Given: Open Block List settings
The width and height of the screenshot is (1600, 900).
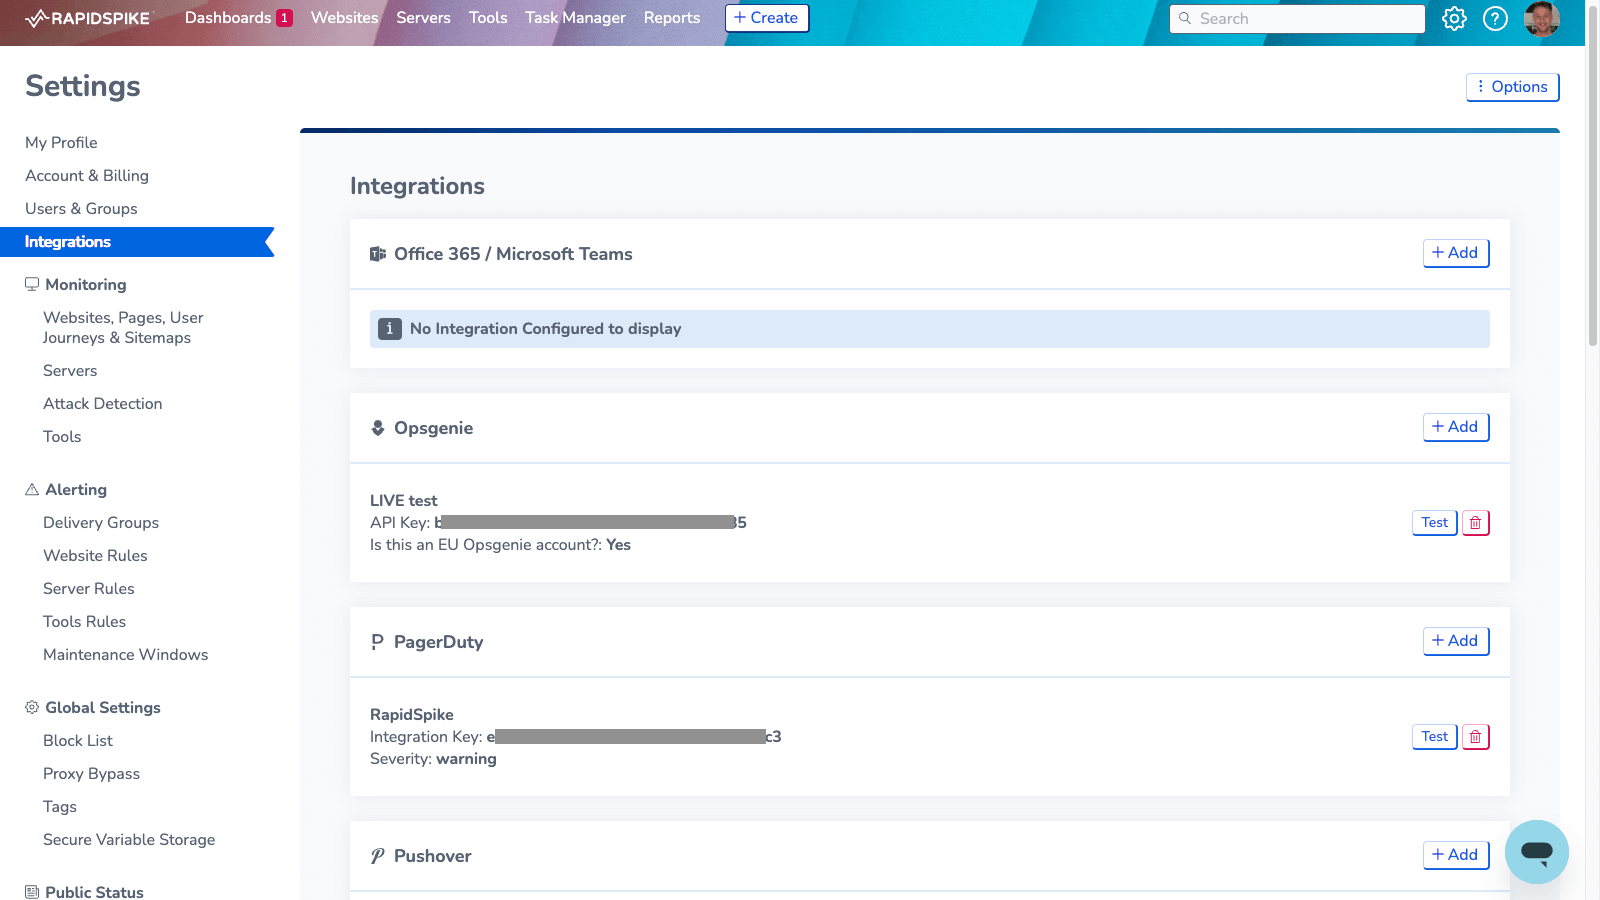Looking at the screenshot, I should (78, 741).
